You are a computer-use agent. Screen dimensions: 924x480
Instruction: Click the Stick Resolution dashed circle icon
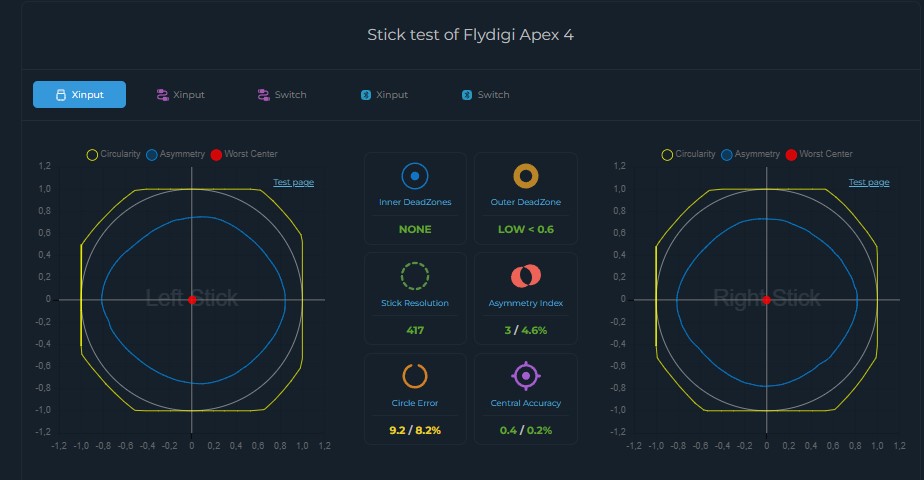click(415, 276)
